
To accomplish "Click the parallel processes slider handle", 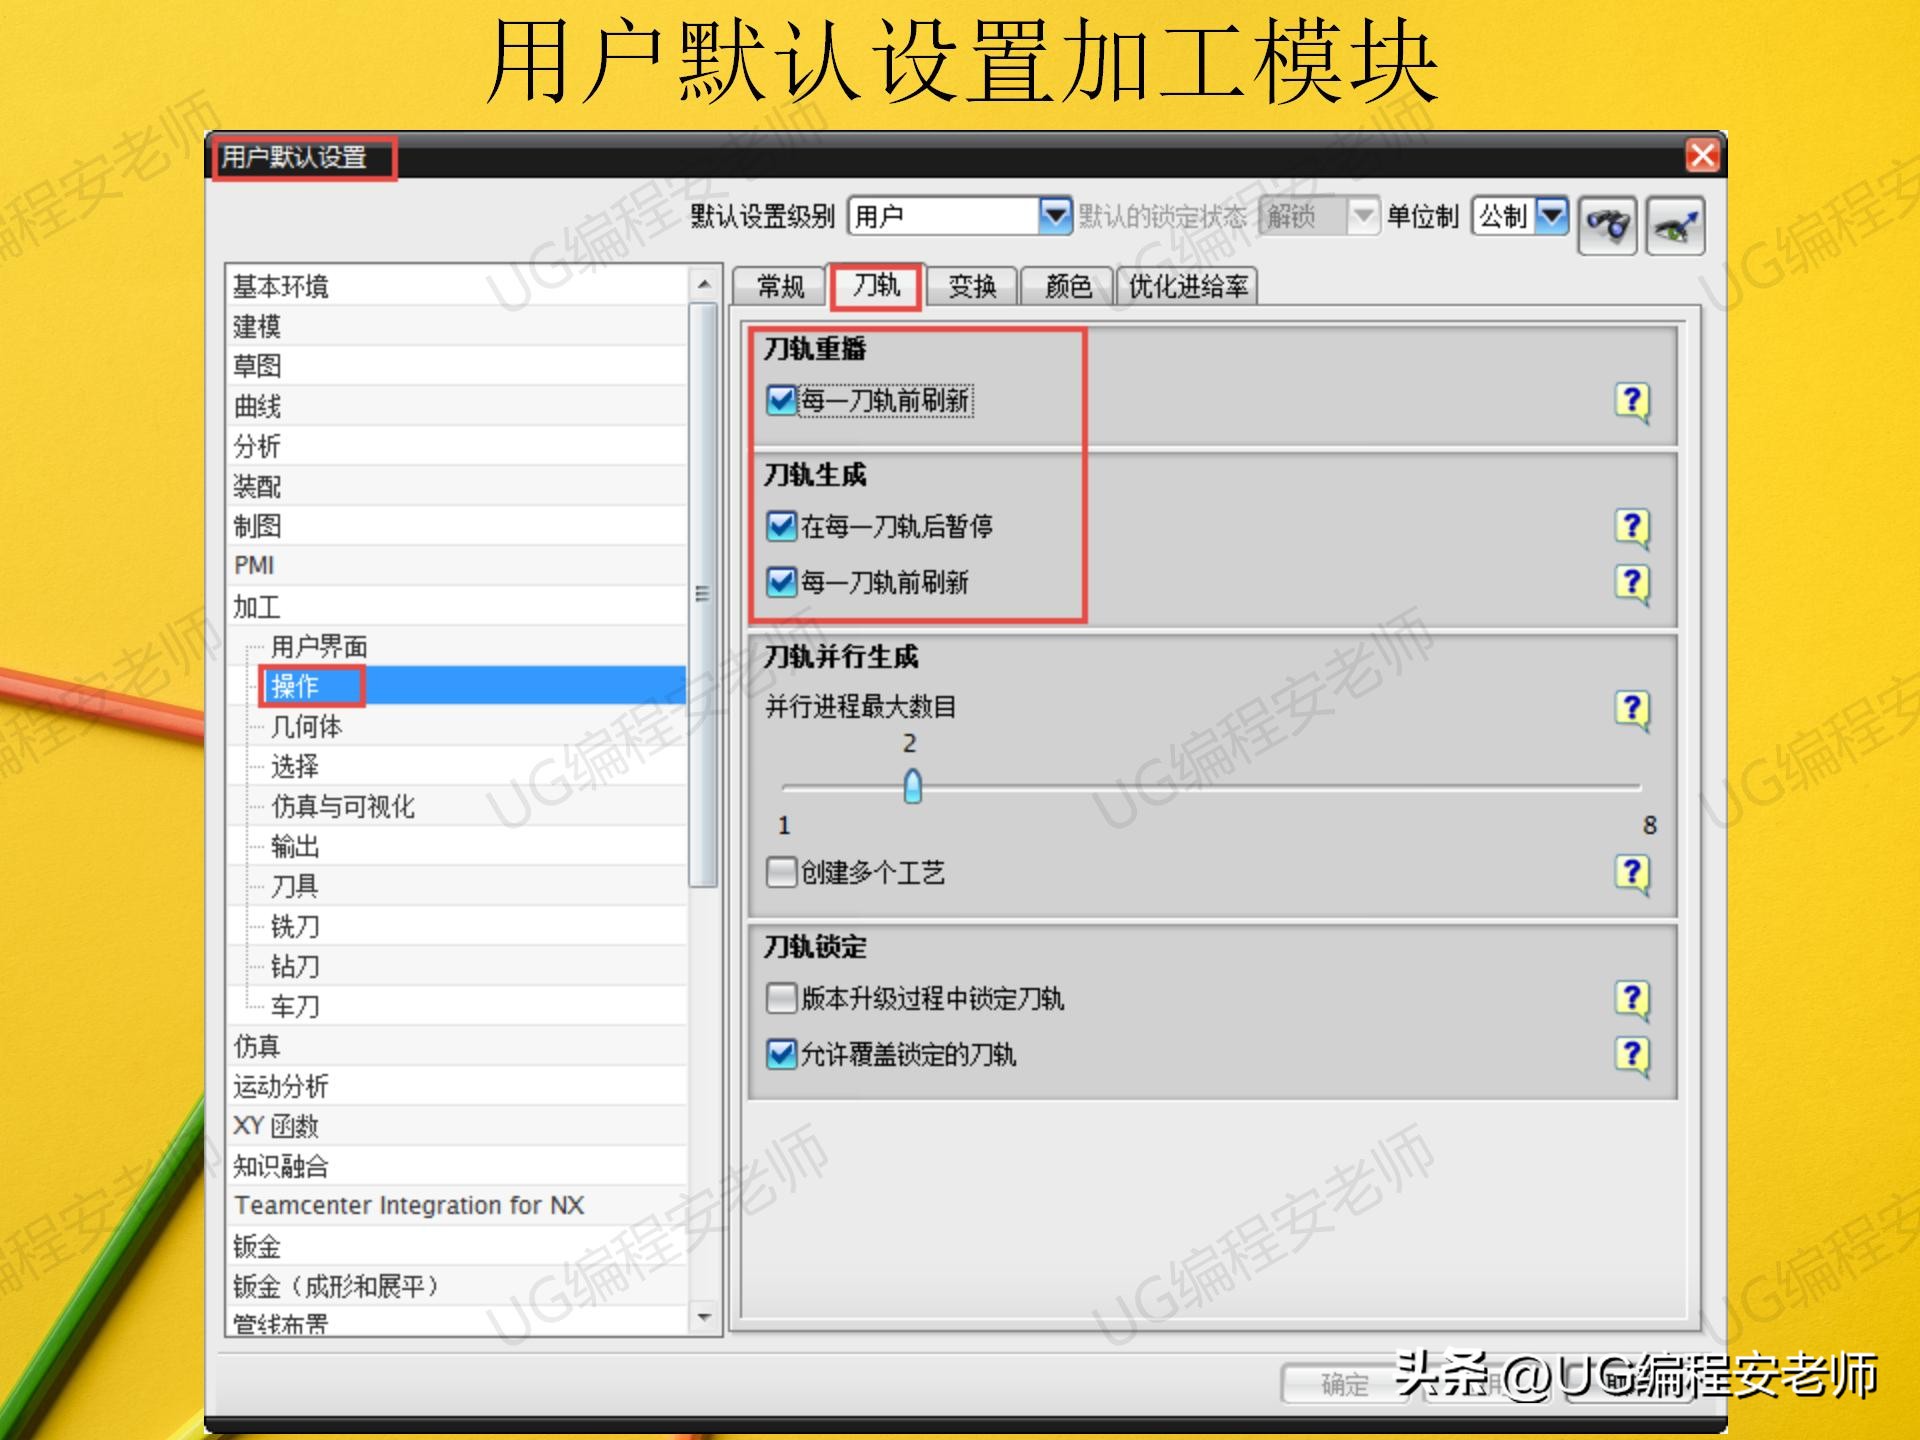I will pyautogui.click(x=911, y=787).
